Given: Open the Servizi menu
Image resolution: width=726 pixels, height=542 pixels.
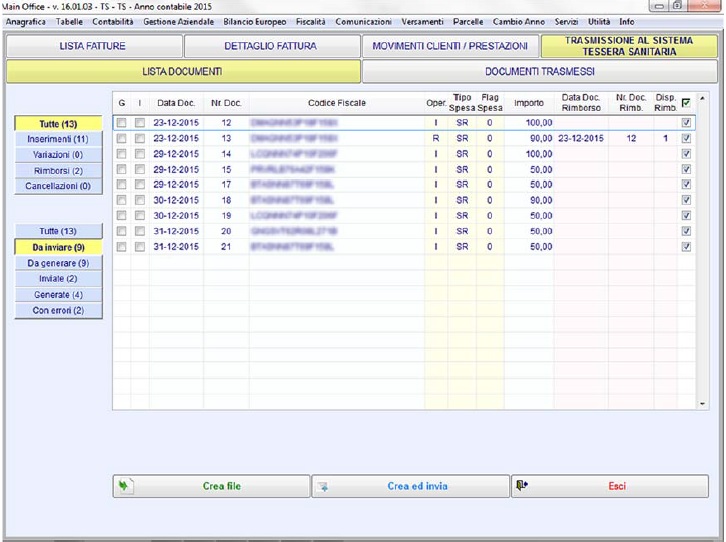Looking at the screenshot, I should coord(566,22).
